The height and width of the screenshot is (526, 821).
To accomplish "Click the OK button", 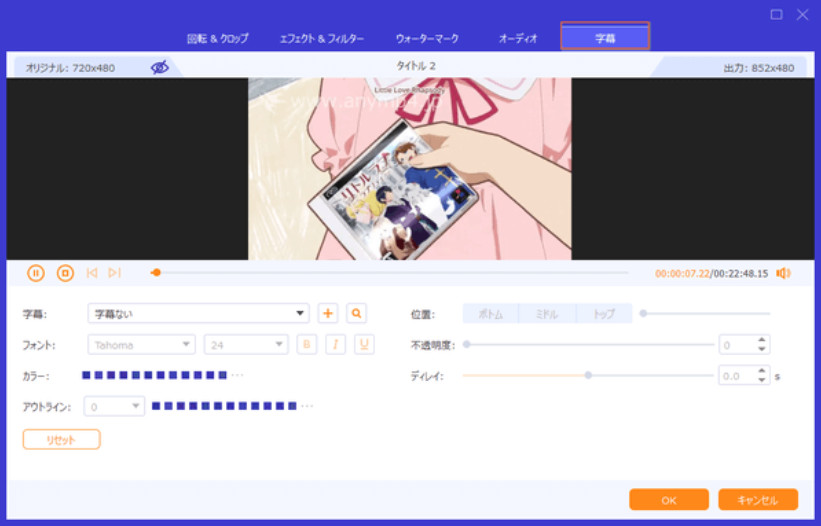I will pyautogui.click(x=669, y=500).
